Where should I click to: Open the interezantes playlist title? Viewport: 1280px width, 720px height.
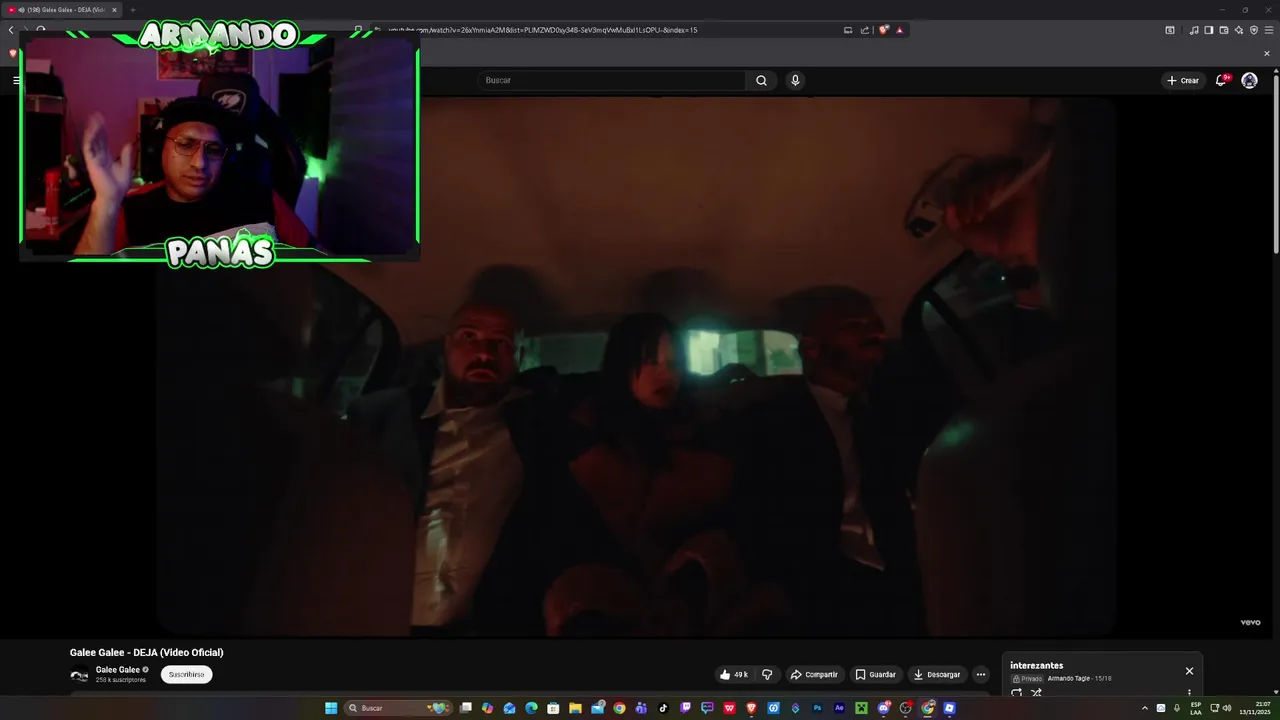1036,665
